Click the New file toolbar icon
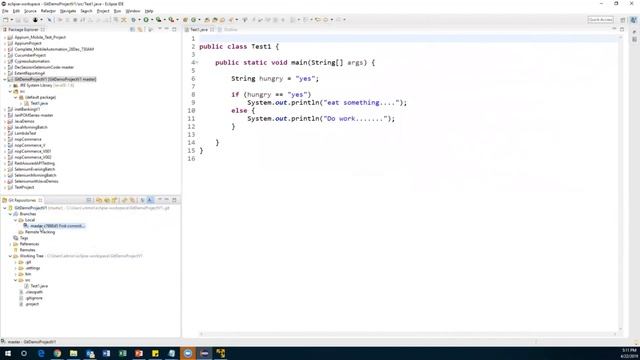 [x=6, y=20]
